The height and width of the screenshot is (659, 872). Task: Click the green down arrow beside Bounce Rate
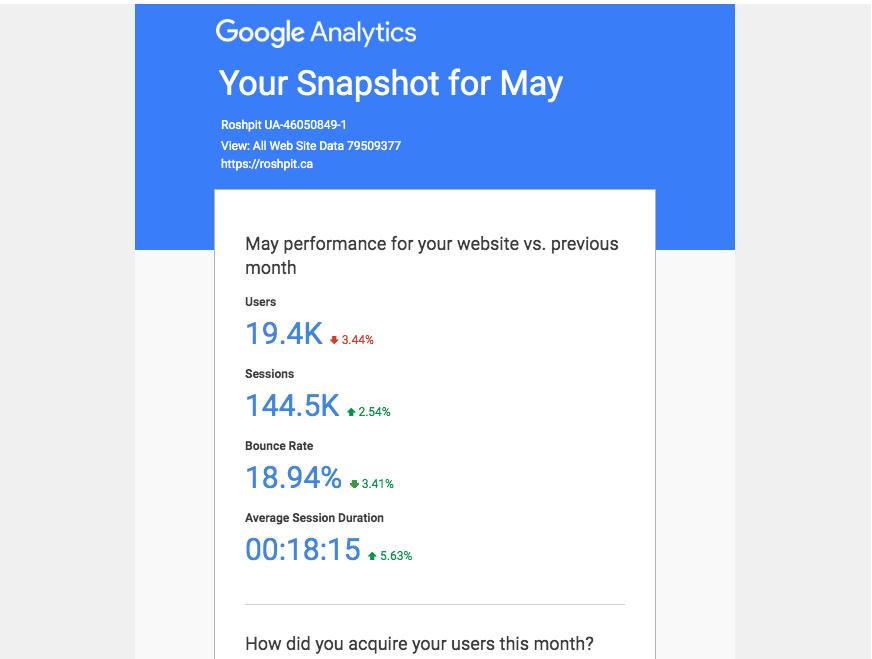click(x=354, y=484)
